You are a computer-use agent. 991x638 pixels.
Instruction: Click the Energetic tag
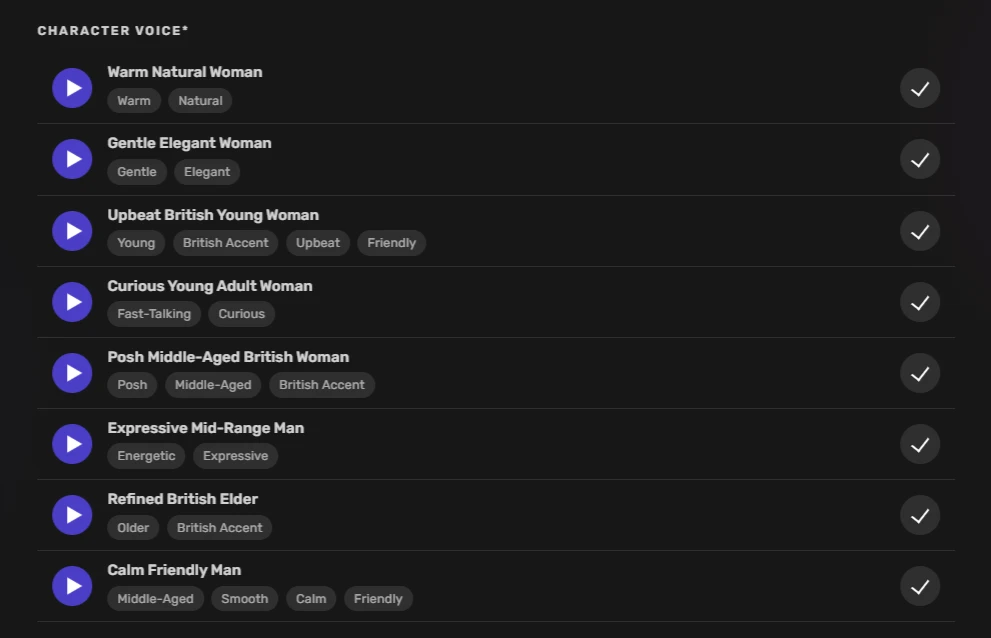pos(146,456)
